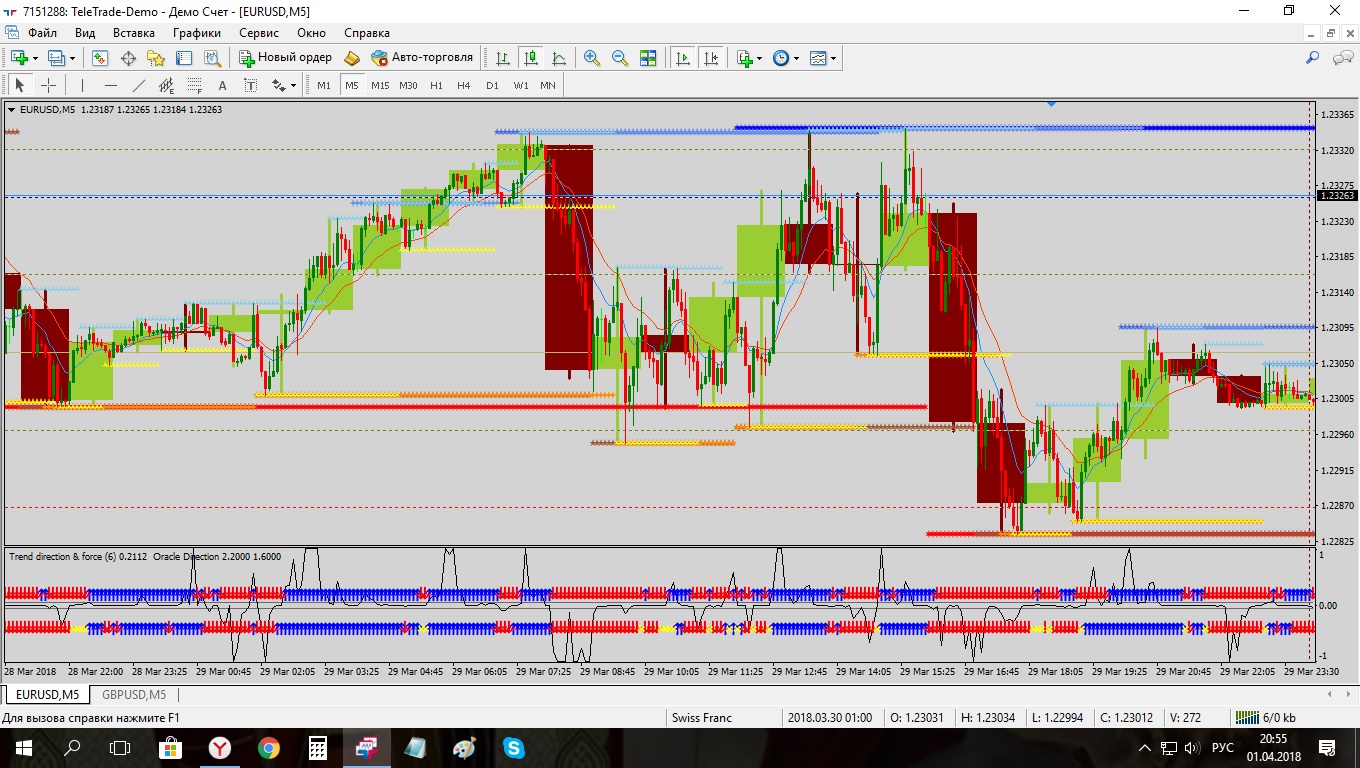Open the Вставка menu

coord(134,32)
